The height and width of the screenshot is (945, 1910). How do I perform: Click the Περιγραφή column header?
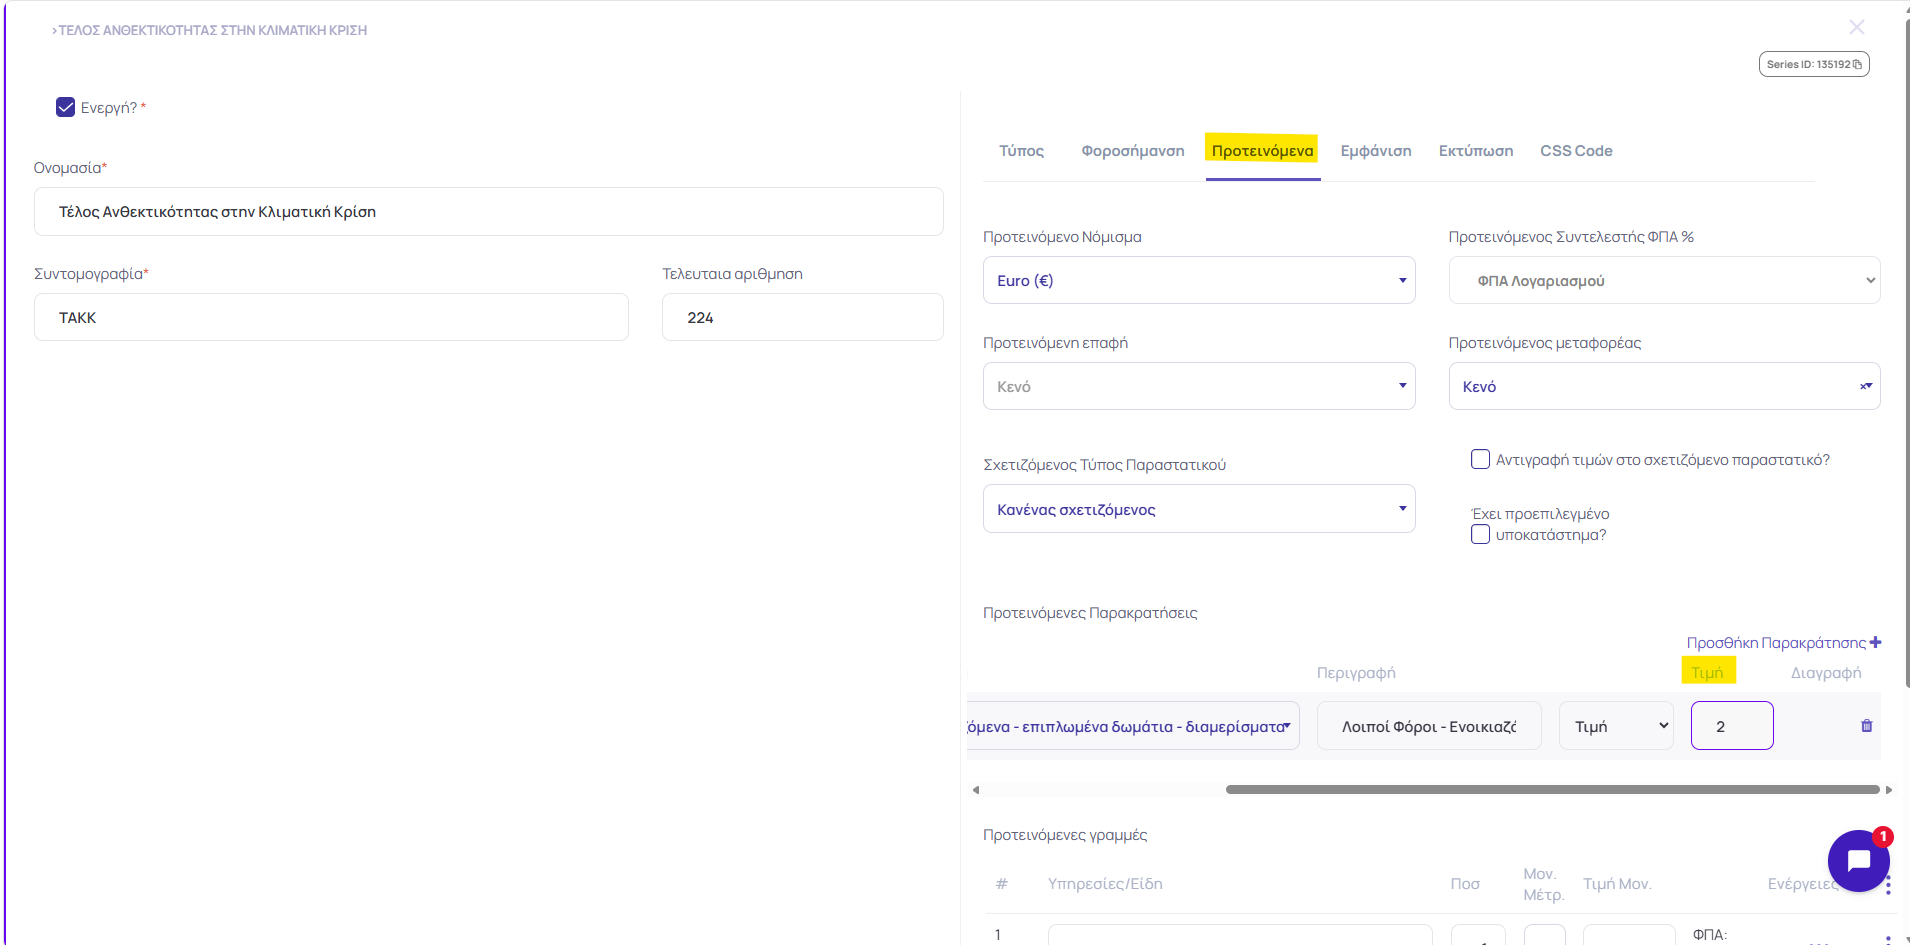tap(1356, 672)
